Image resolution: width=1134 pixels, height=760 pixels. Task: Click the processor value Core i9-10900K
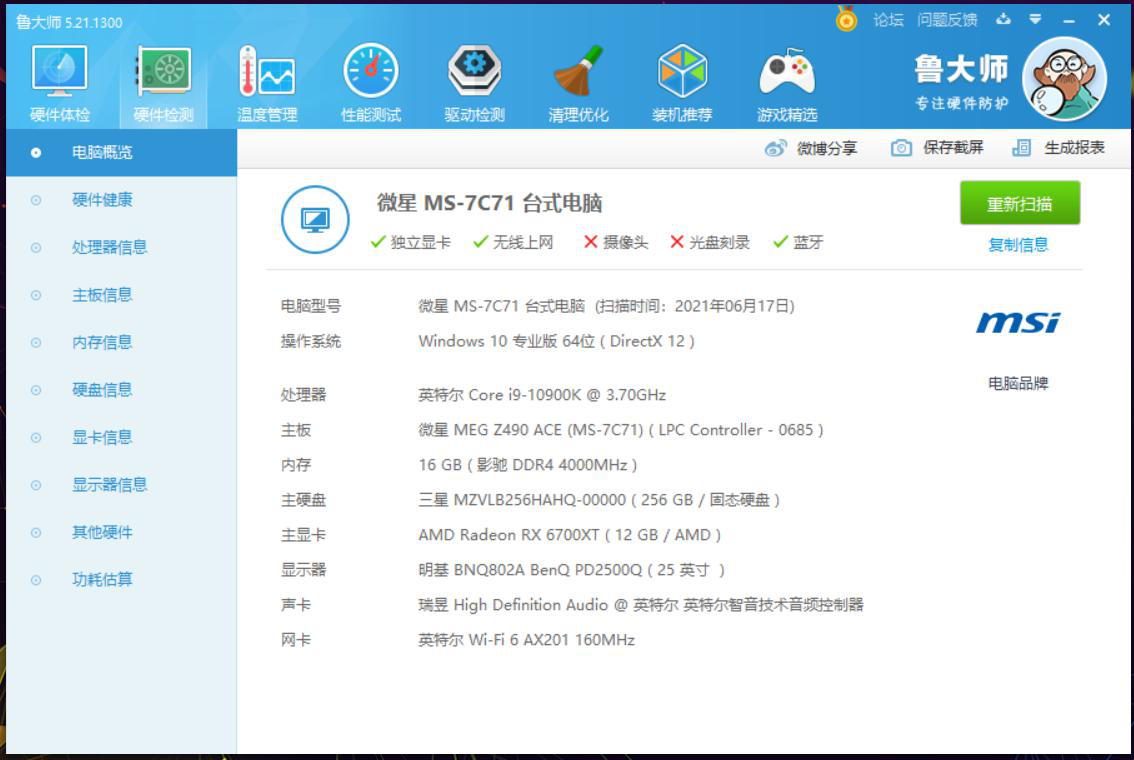pyautogui.click(x=542, y=395)
